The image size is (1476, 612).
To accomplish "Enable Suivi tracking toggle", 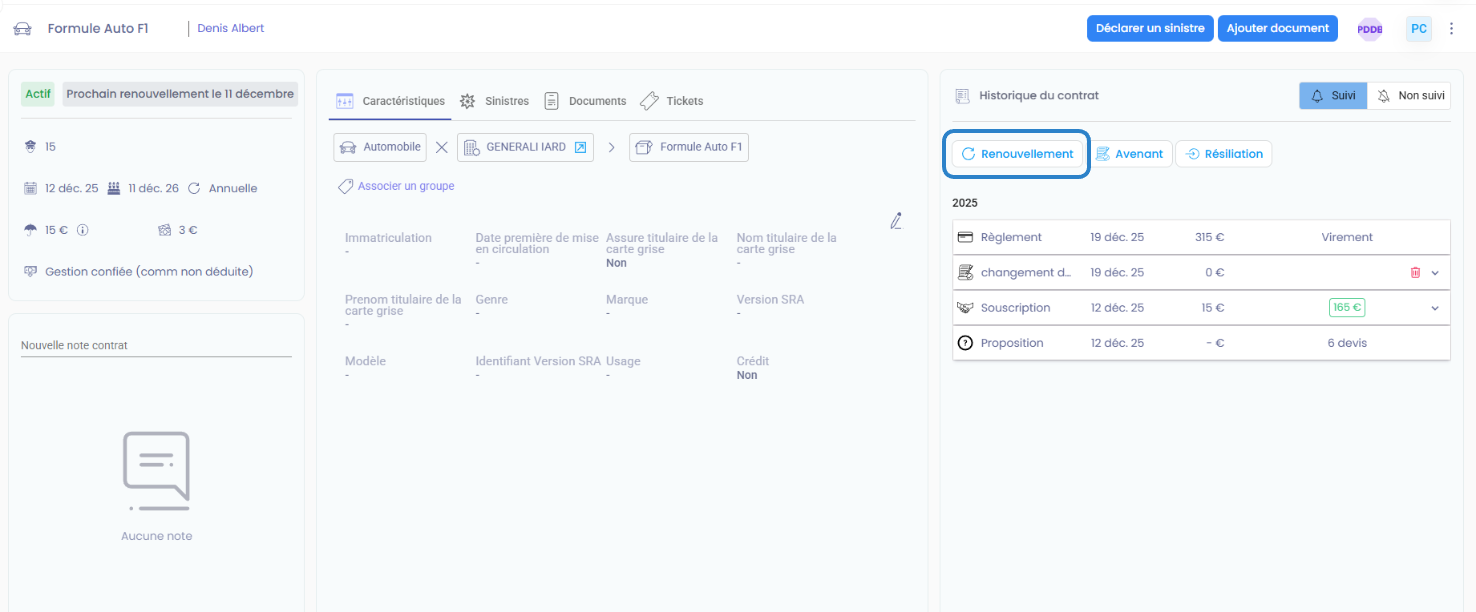I will [x=1333, y=96].
